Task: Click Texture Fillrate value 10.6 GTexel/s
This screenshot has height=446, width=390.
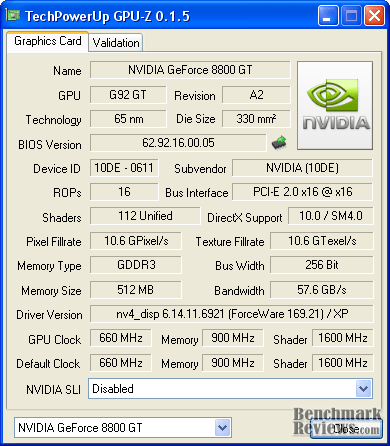Action: [x=322, y=241]
